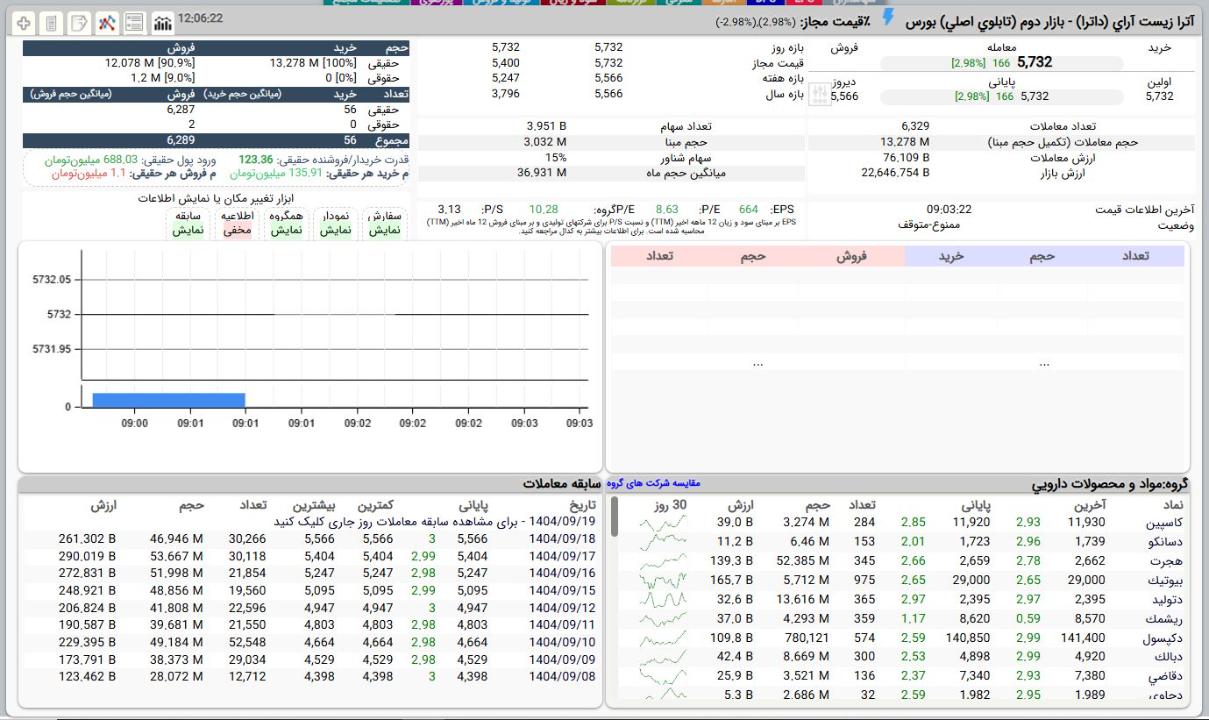Open the list view icon in toolbar
Image resolution: width=1209 pixels, height=720 pixels.
133,22
